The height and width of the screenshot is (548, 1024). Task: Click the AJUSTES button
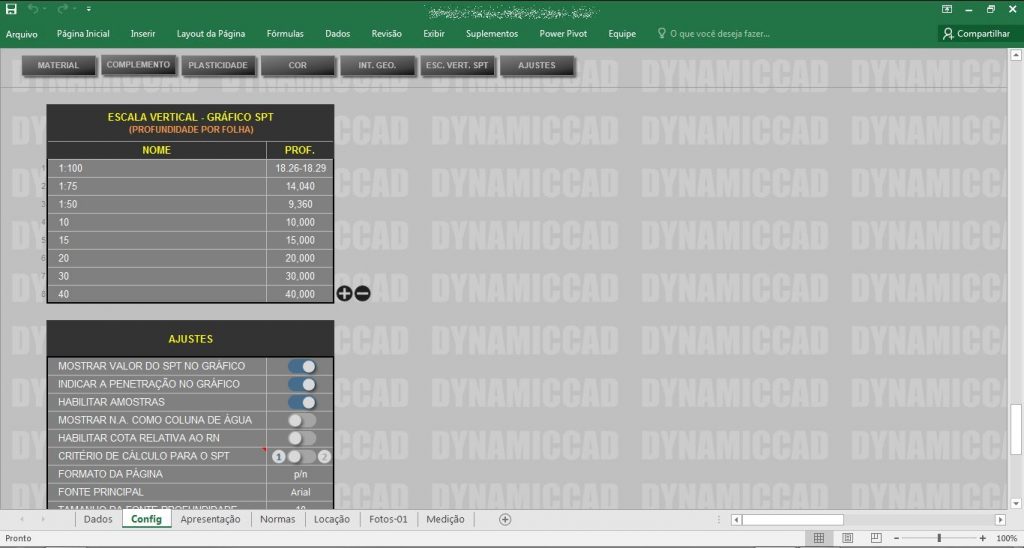[537, 65]
